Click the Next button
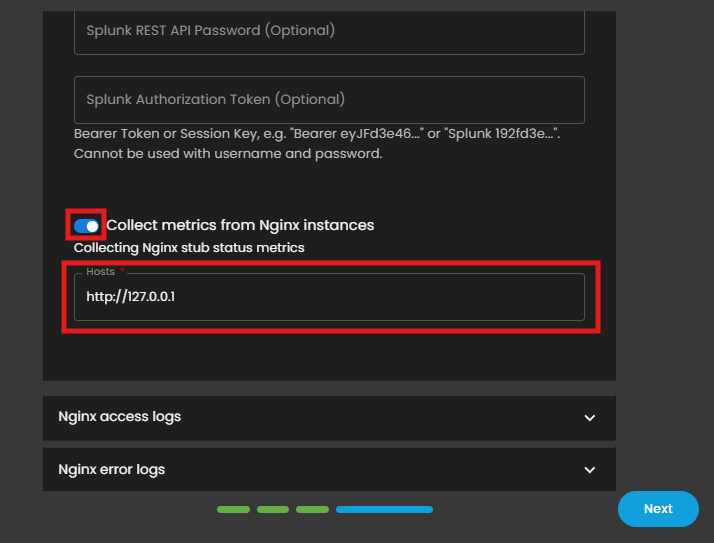Viewport: 714px width, 543px height. tap(658, 509)
